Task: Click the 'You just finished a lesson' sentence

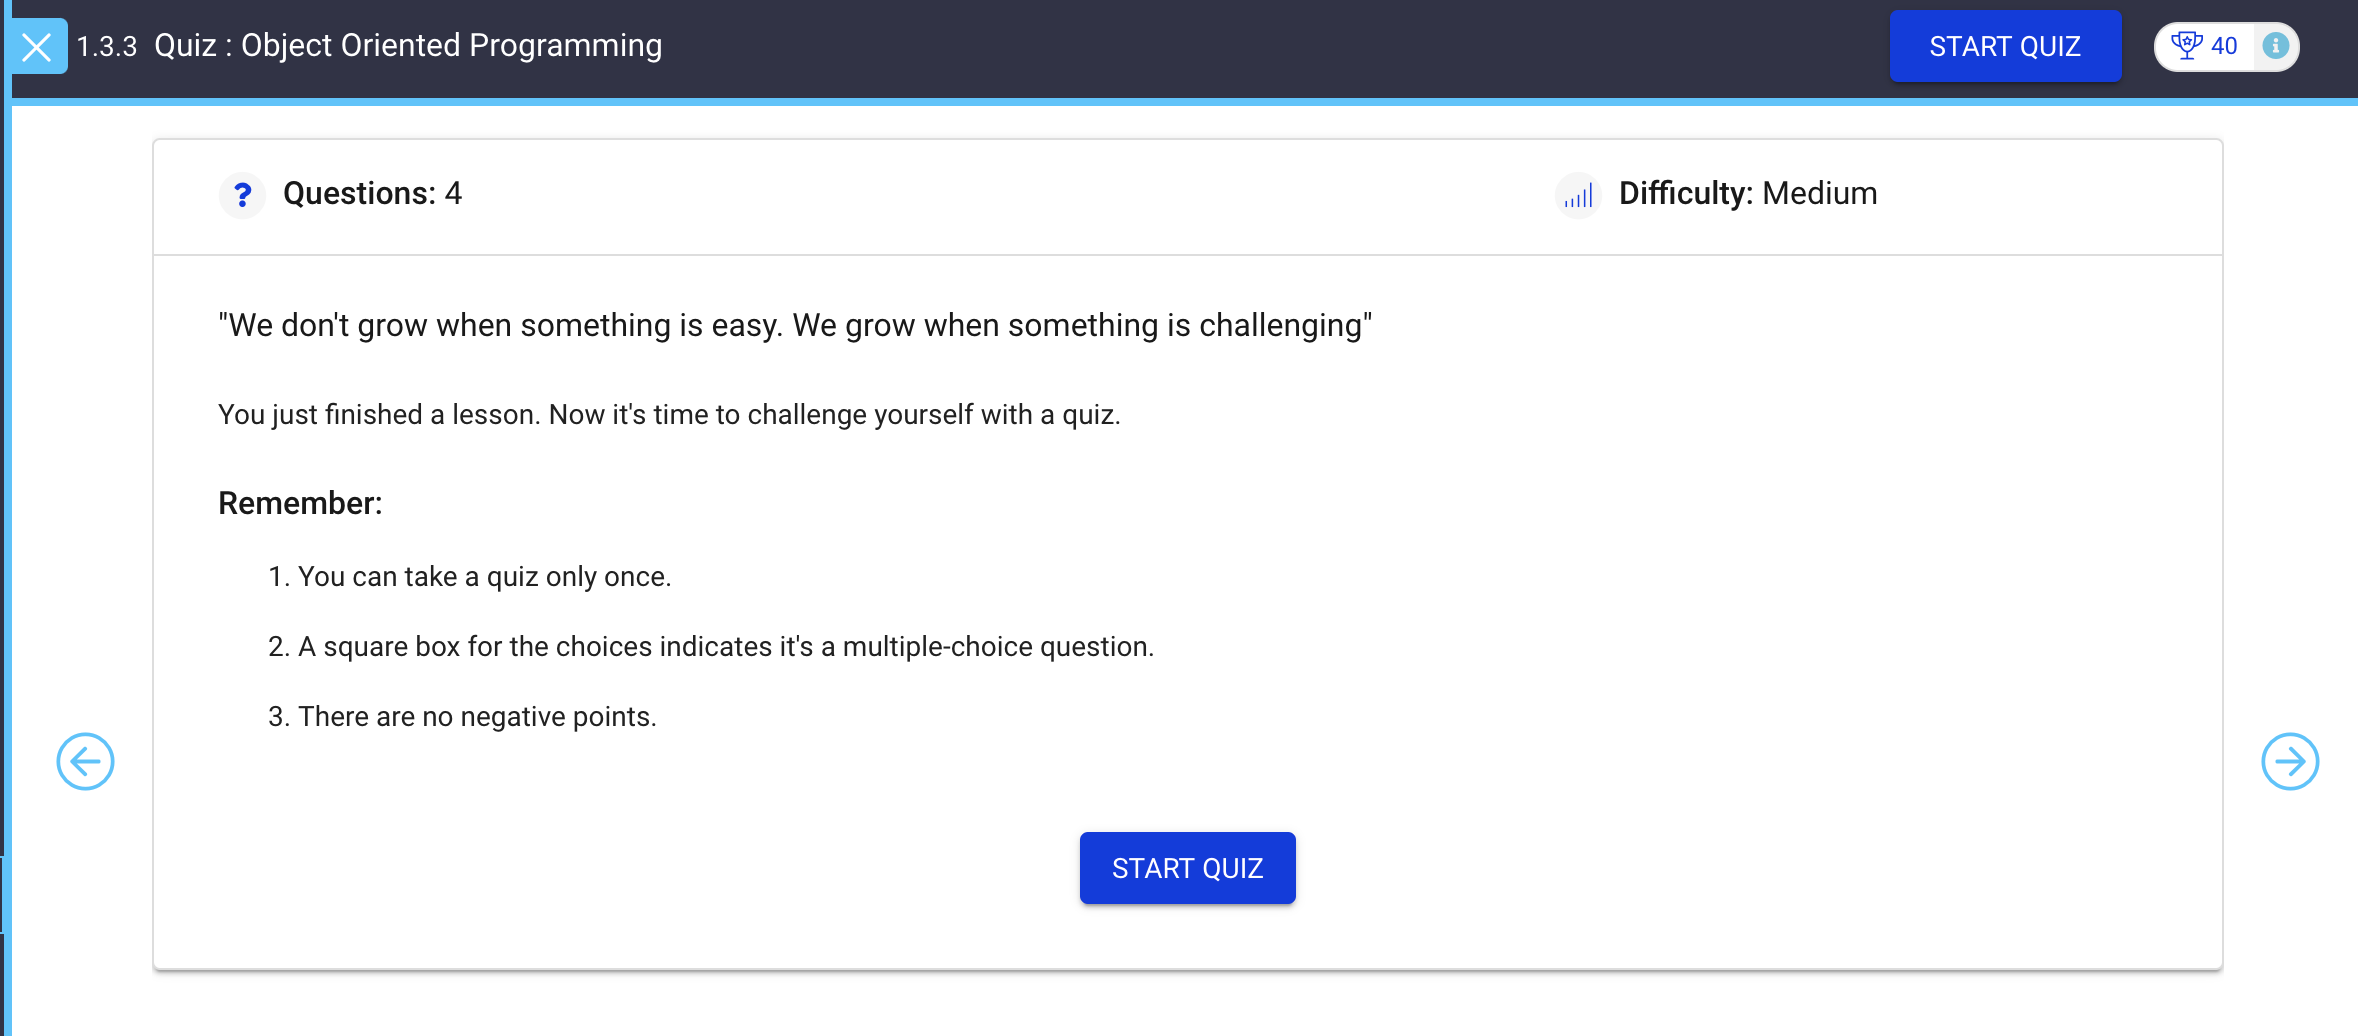Action: [668, 414]
